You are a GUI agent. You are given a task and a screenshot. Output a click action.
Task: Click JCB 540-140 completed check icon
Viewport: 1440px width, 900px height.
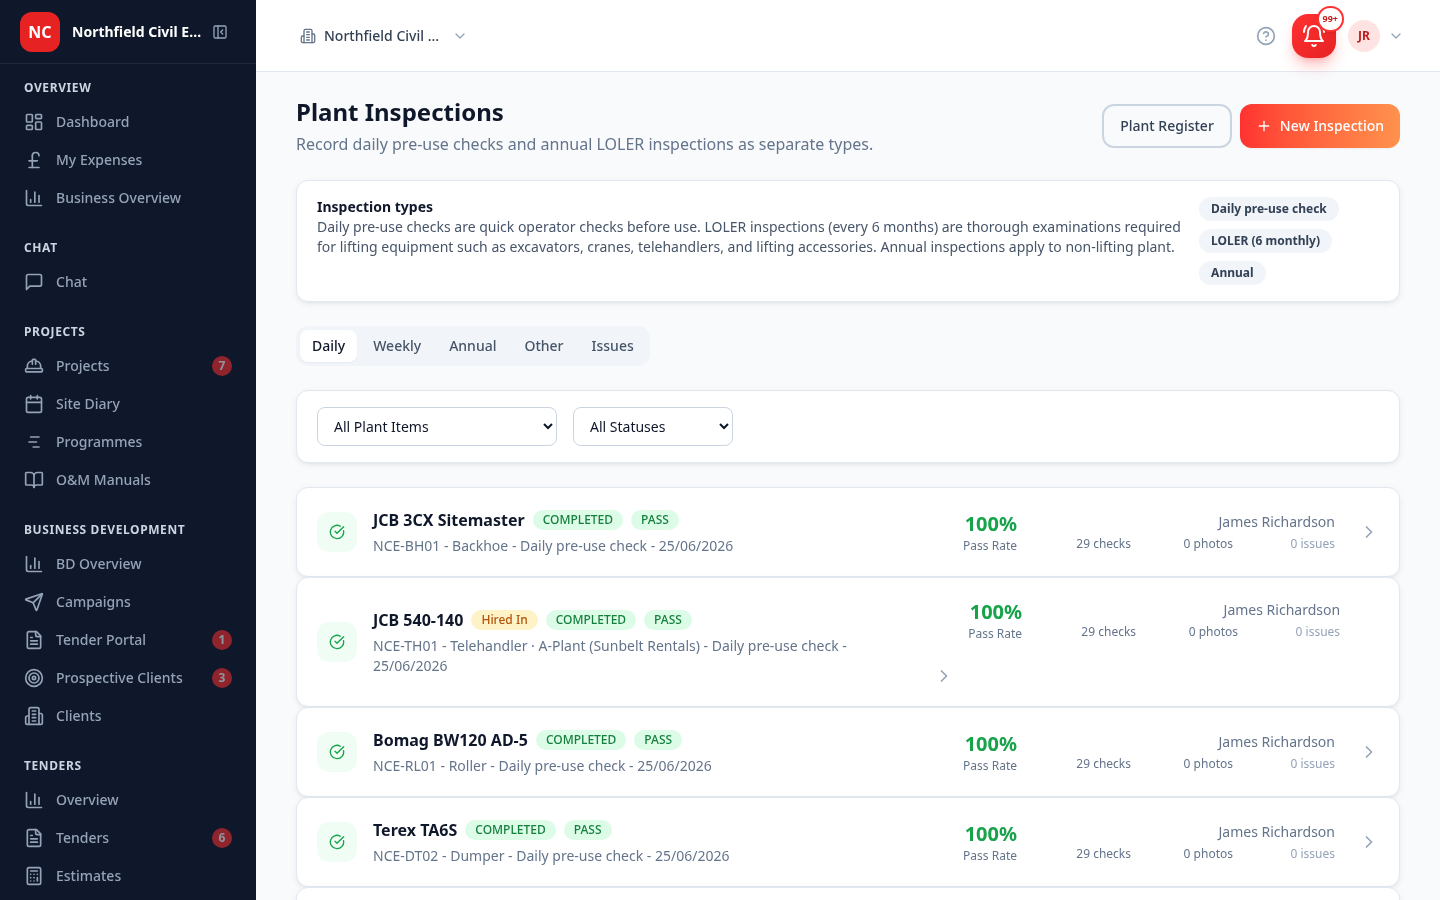pos(337,642)
